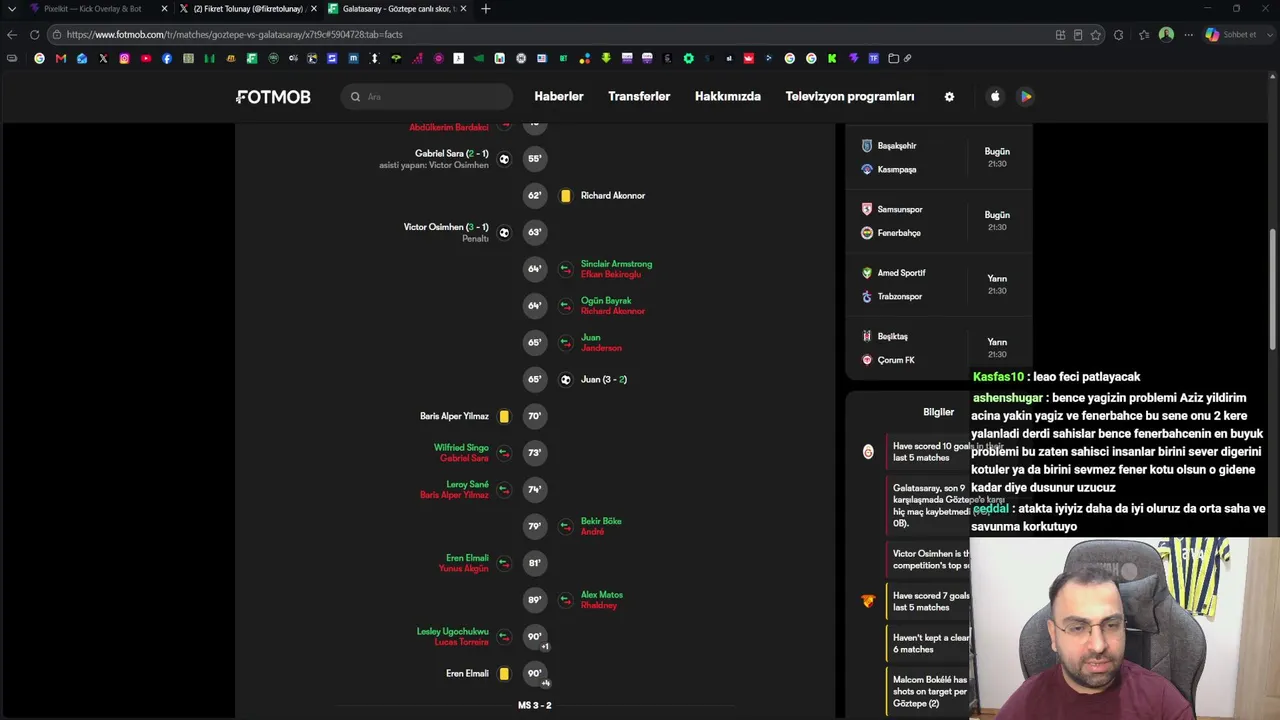The height and width of the screenshot is (720, 1280).
Task: Click the penalty goal icon at 63'
Action: click(x=504, y=232)
